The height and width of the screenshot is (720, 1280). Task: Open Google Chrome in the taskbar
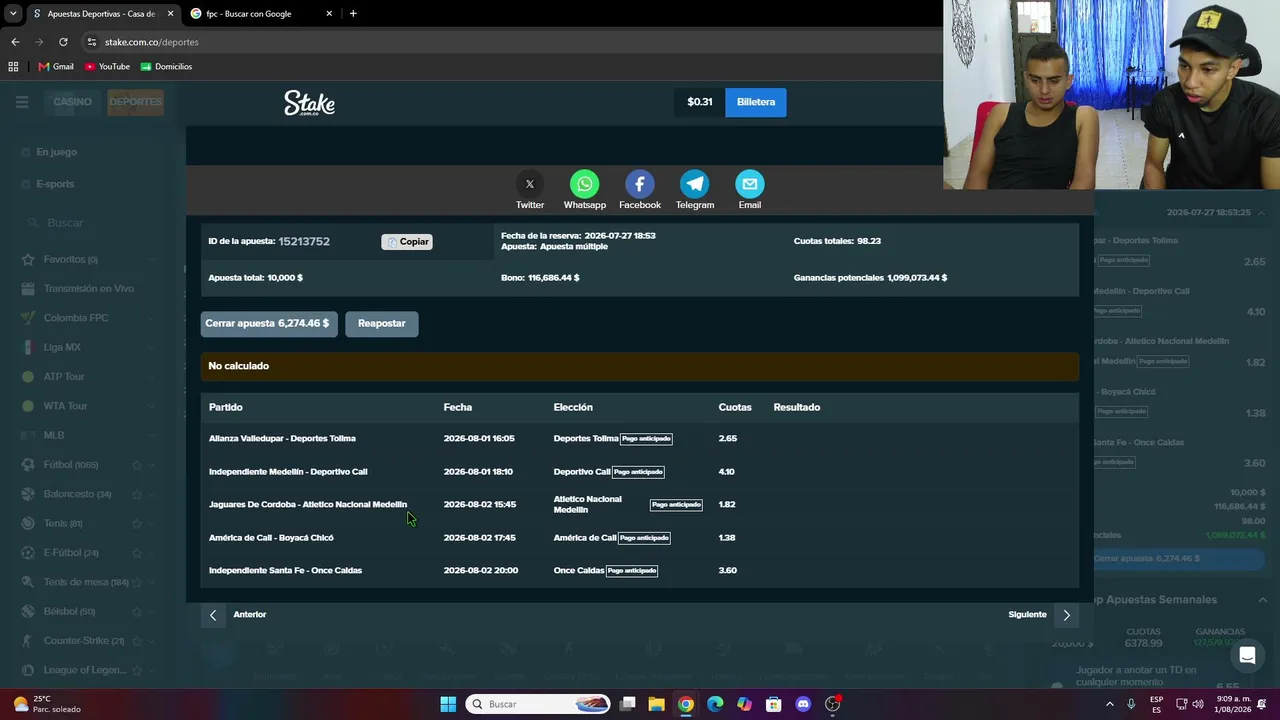tap(685, 704)
